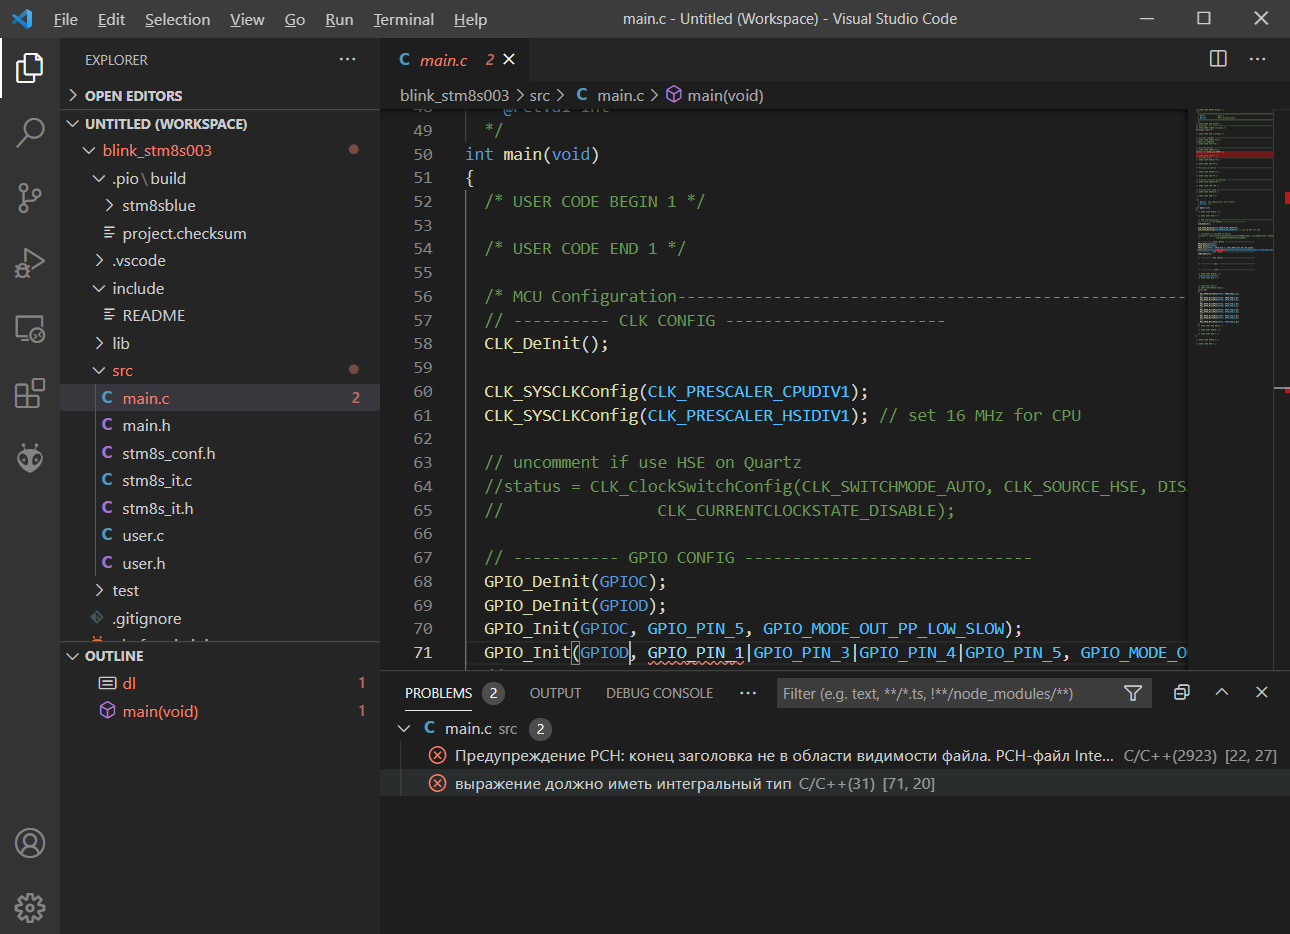Click the Manage gear icon
Viewport: 1290px width, 934px height.
[30, 908]
